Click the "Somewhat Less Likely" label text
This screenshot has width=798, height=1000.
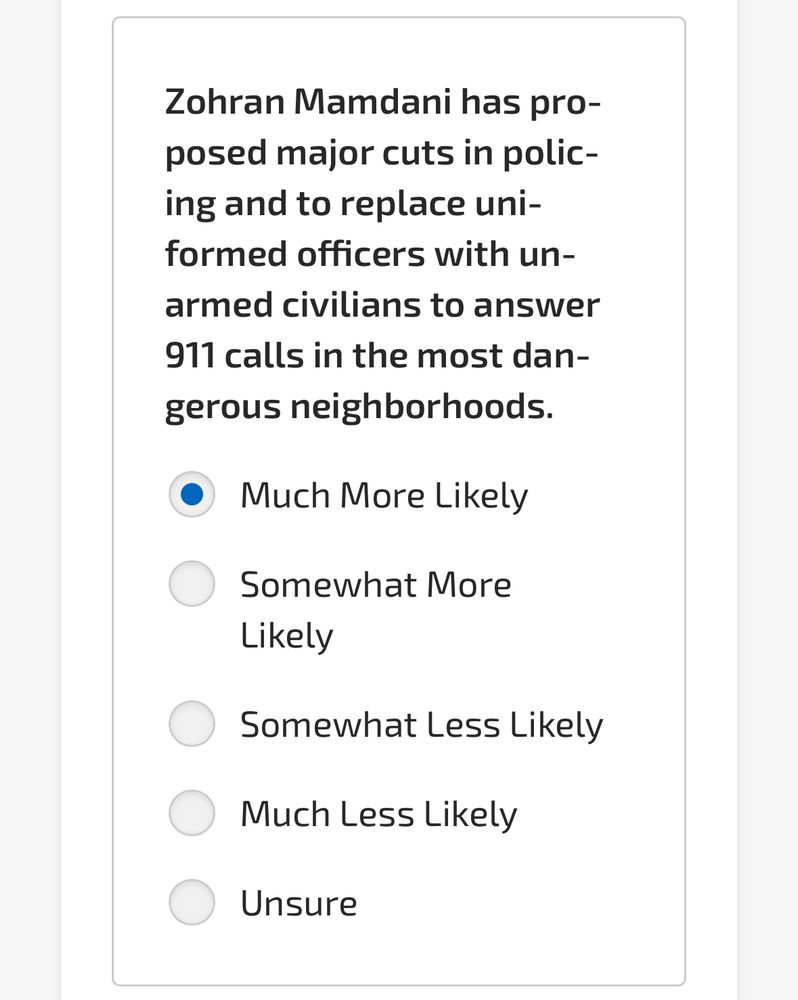tap(422, 726)
